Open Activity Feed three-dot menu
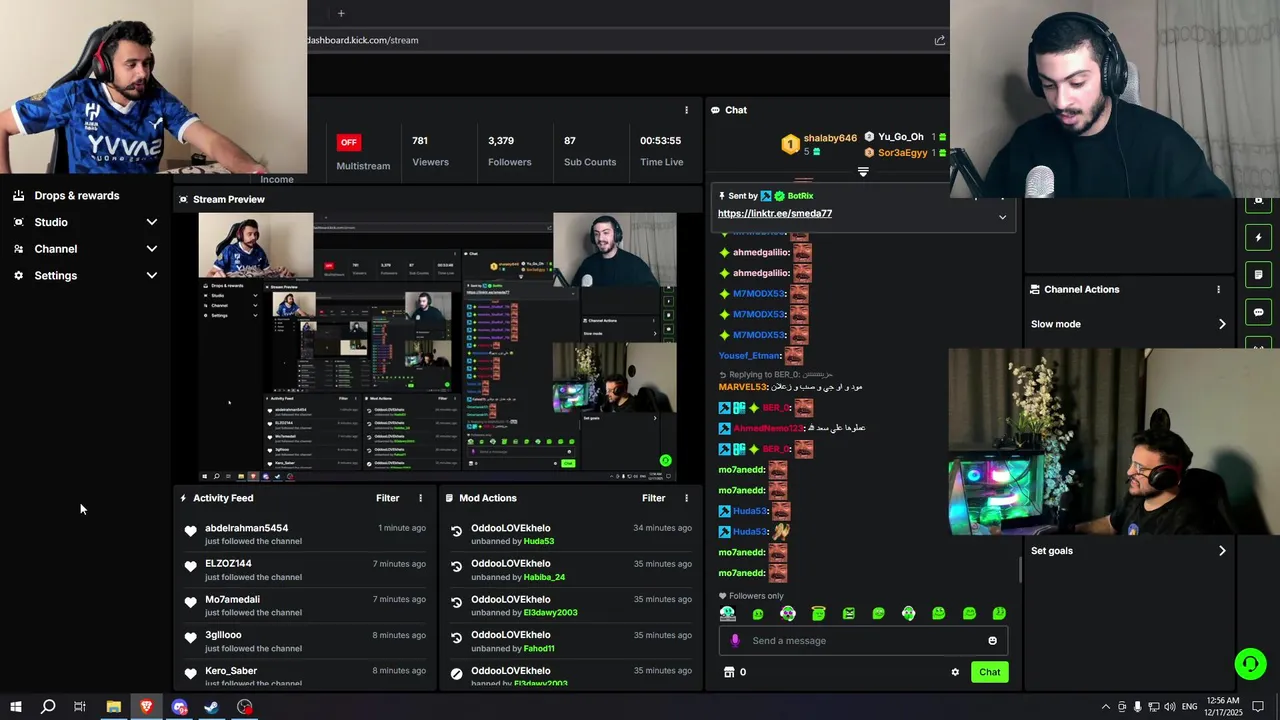The width and height of the screenshot is (1280, 720). (420, 498)
